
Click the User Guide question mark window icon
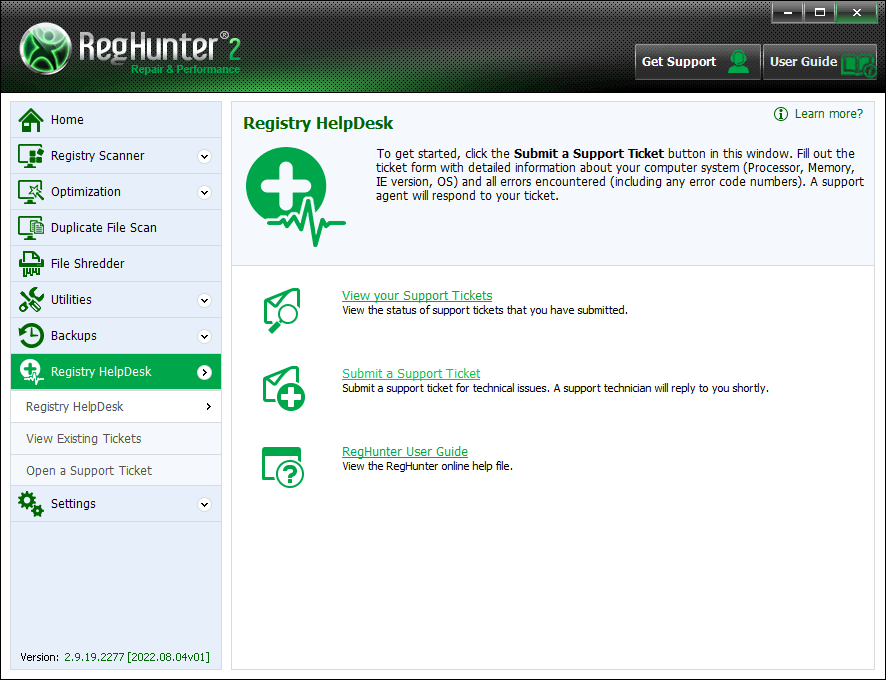[x=282, y=466]
